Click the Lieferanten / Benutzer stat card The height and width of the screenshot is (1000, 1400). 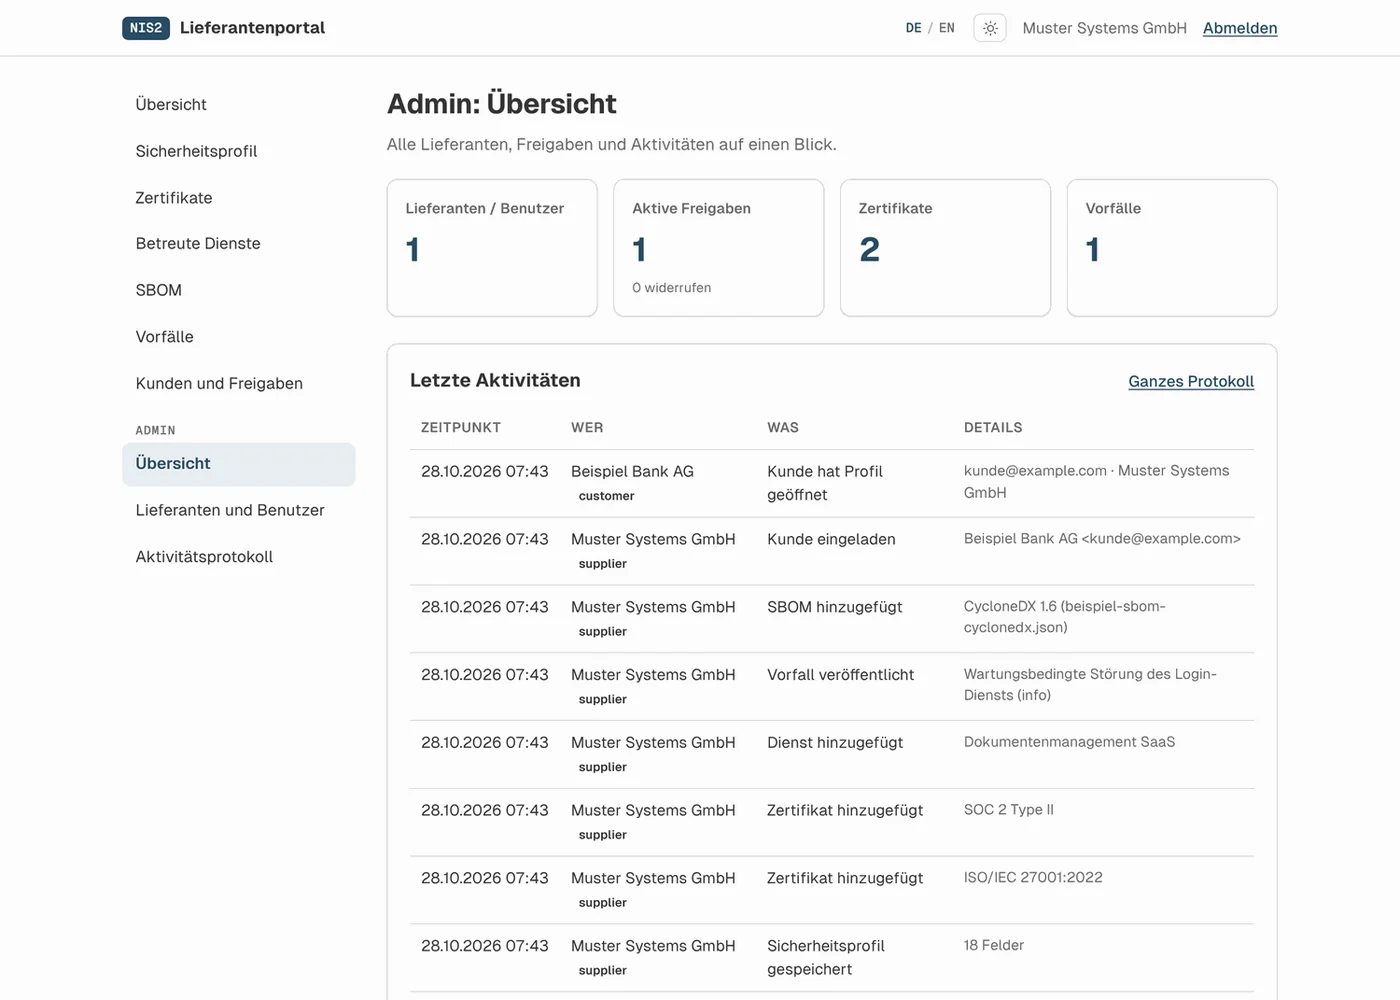(492, 248)
